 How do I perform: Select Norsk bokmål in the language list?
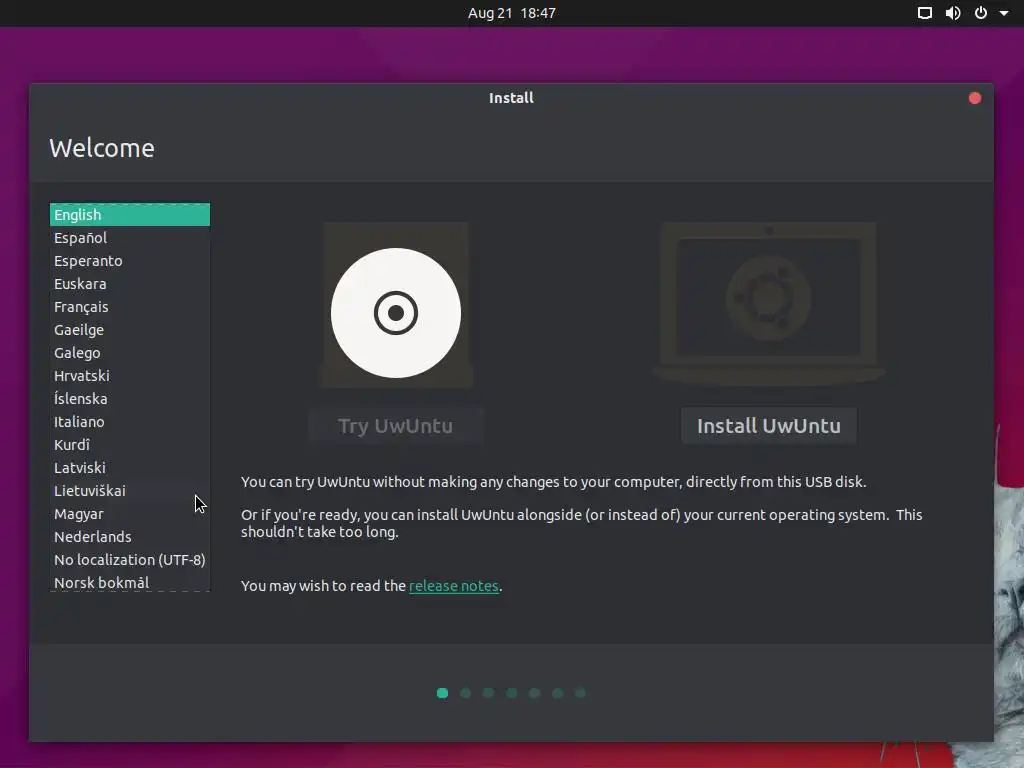(130, 582)
